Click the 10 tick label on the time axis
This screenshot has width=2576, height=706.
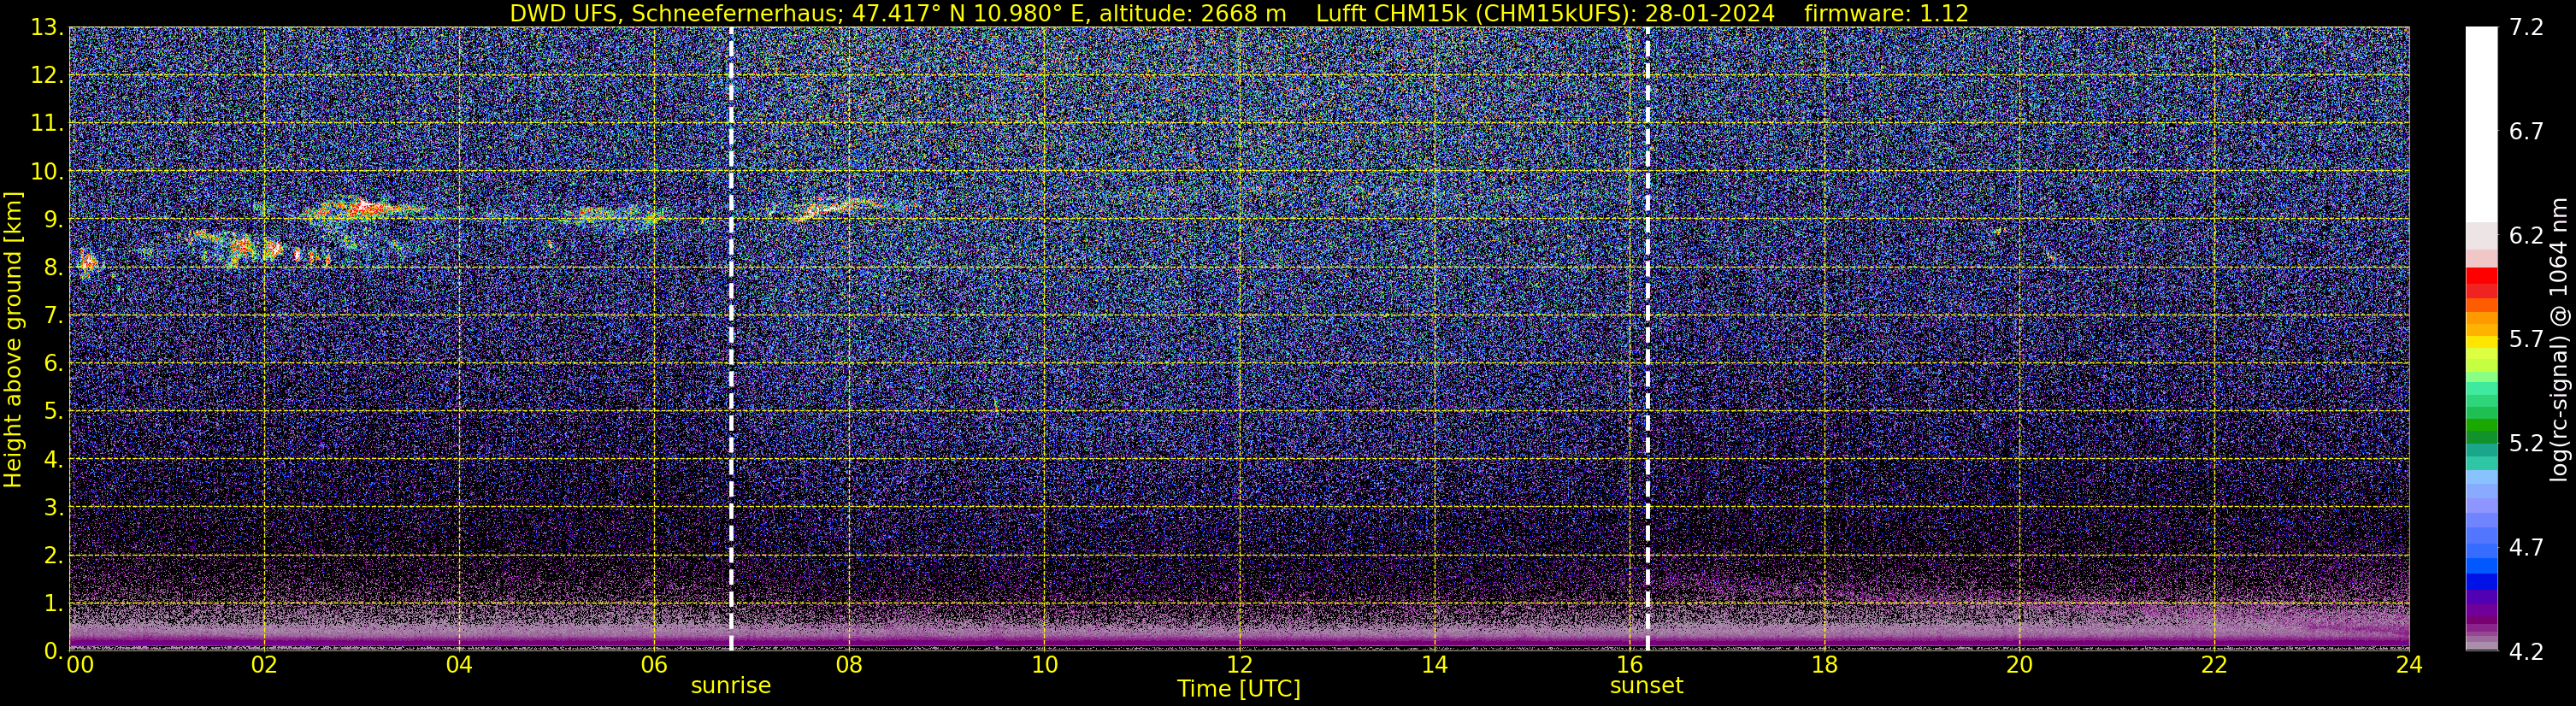click(1044, 666)
